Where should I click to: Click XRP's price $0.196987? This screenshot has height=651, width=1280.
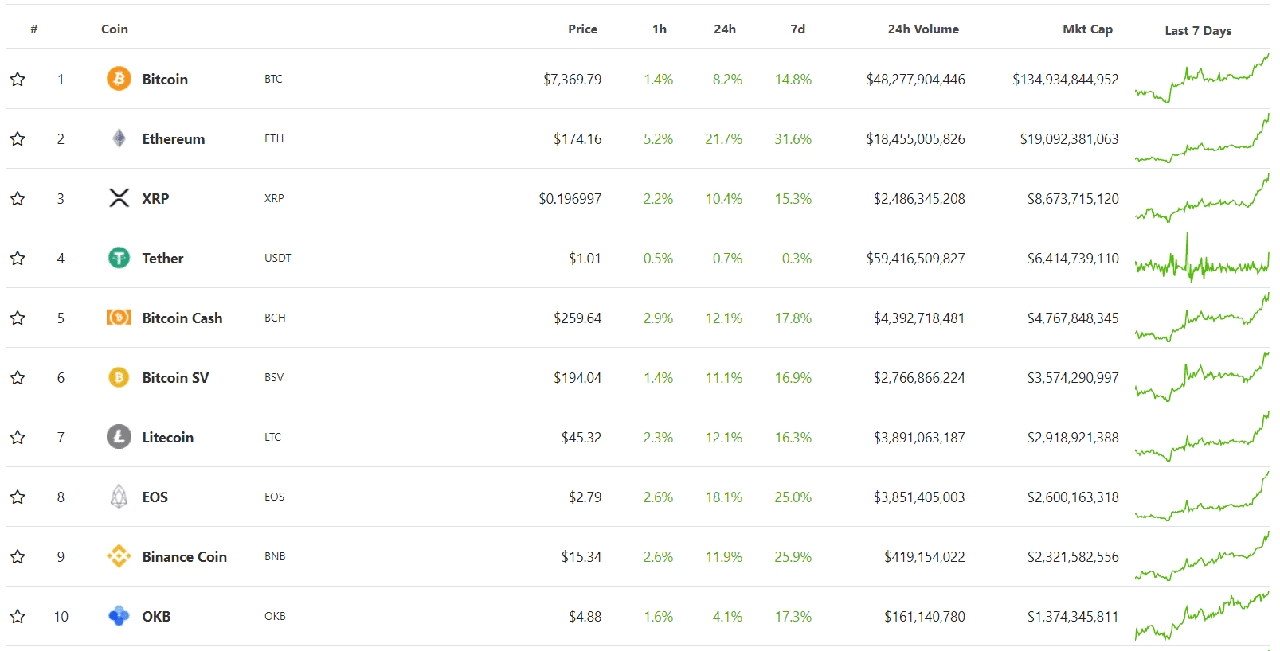pyautogui.click(x=570, y=198)
